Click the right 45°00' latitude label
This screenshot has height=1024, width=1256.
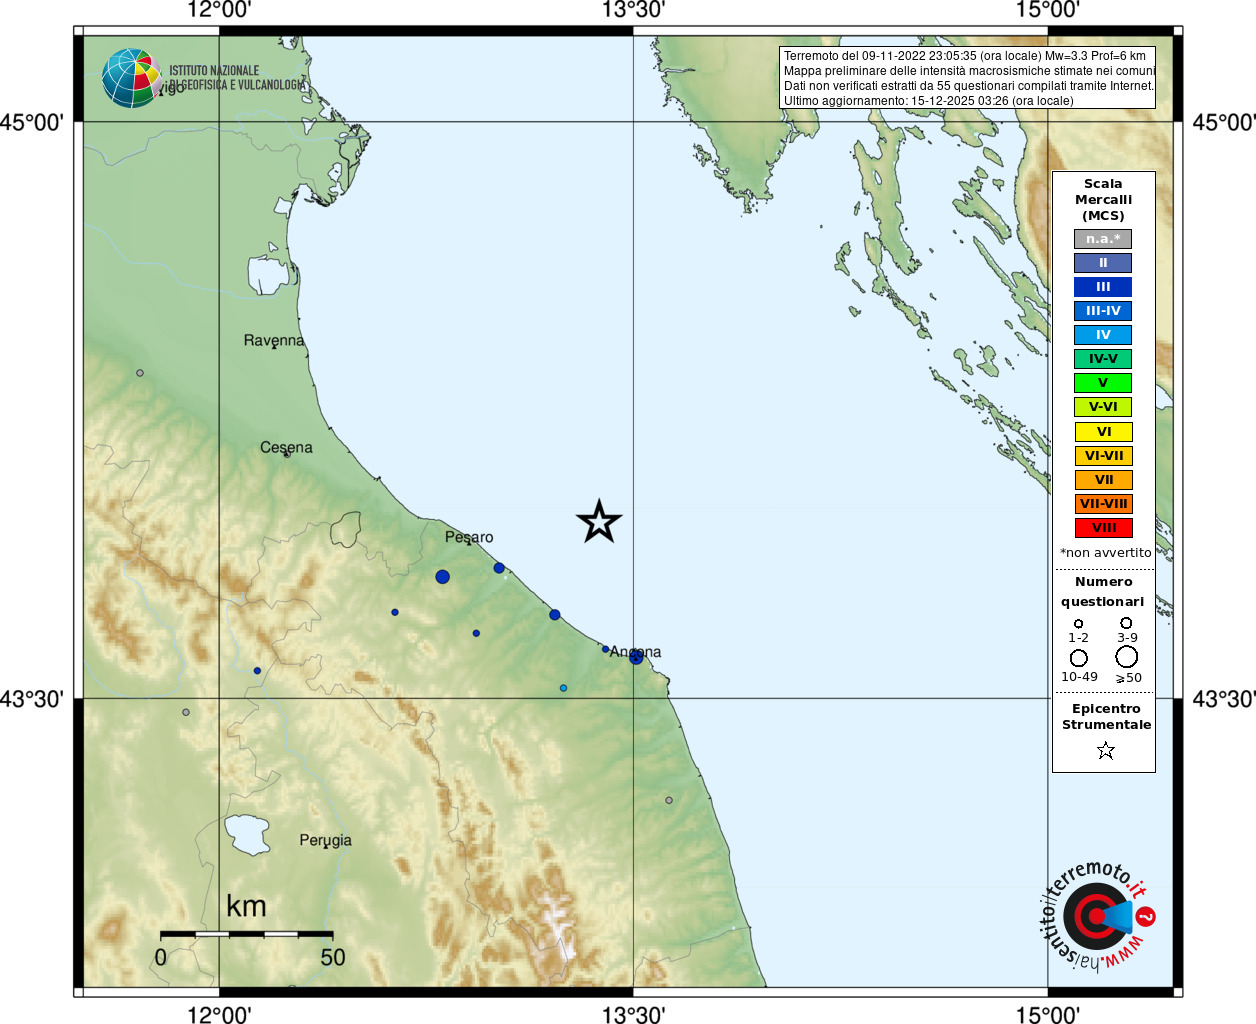pyautogui.click(x=1224, y=122)
